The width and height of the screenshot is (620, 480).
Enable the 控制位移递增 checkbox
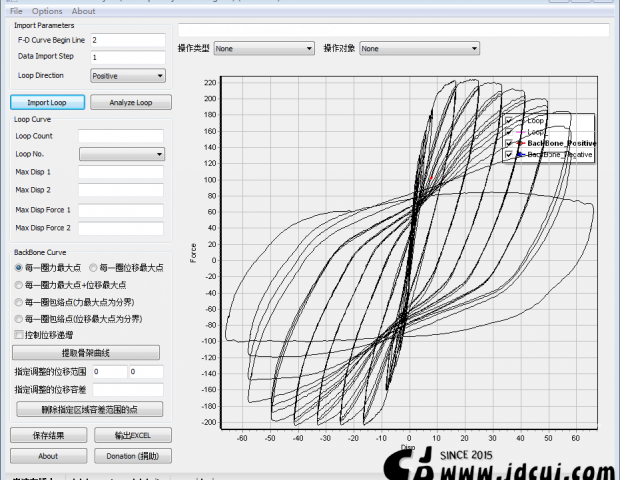[19, 334]
